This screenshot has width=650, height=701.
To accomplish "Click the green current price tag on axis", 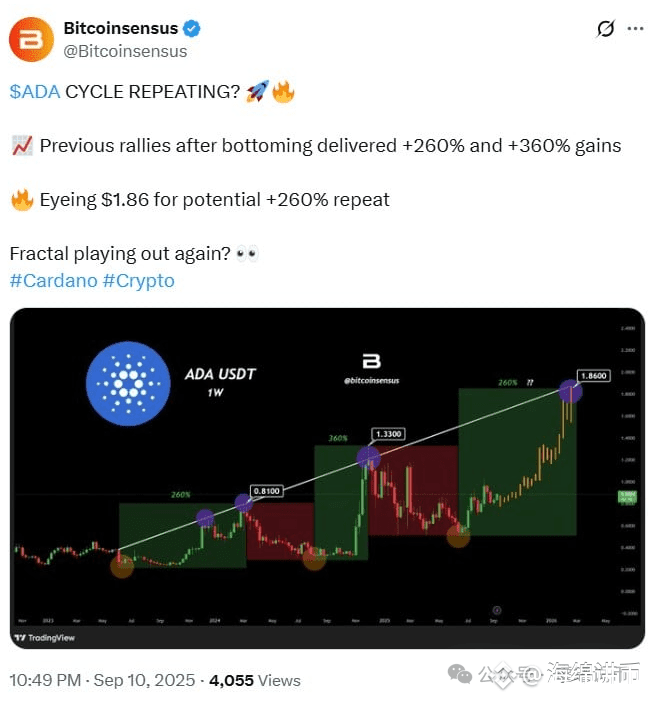I will point(627,497).
